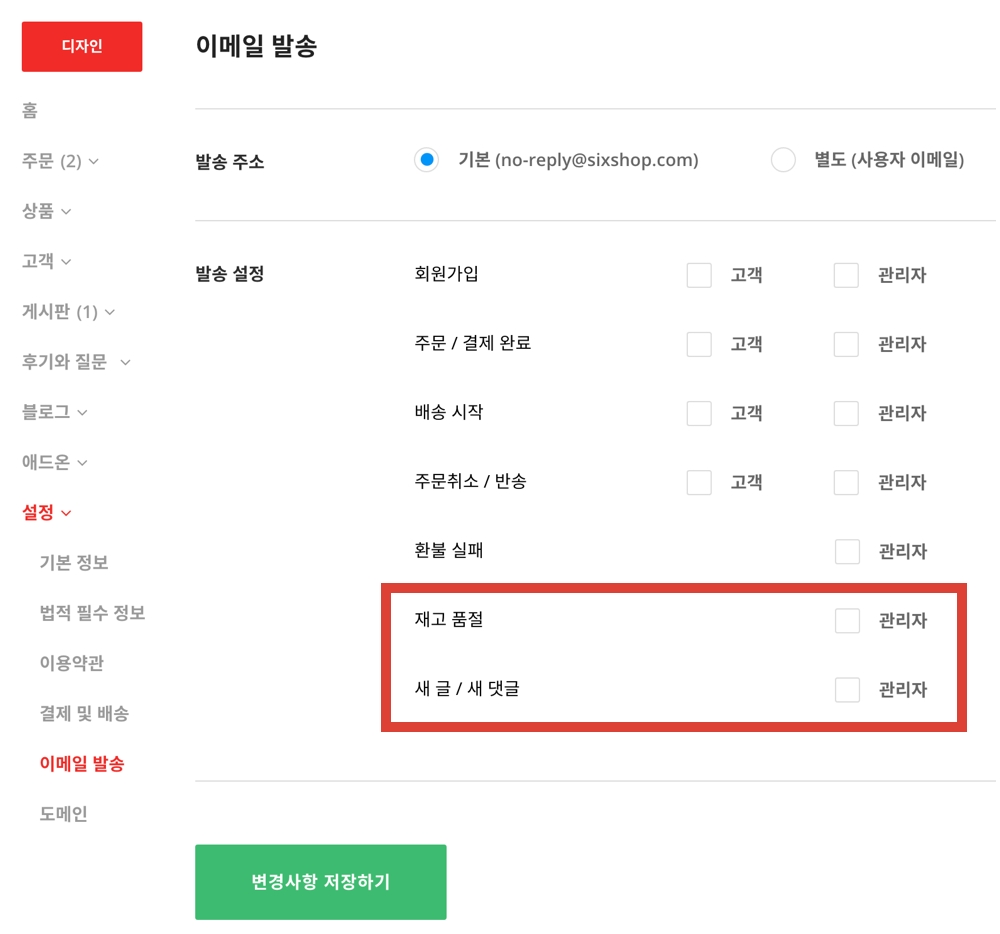Expand the 주문 (2) sidebar menu
Image resolution: width=1000 pixels, height=934 pixels.
[x=60, y=161]
